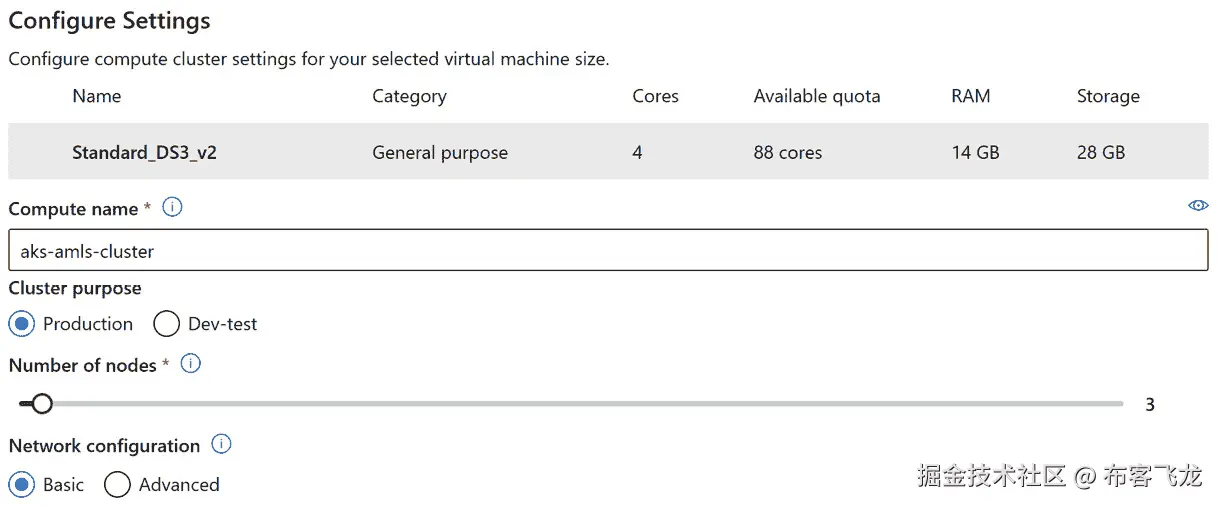Click the Available quota column header
1219x506 pixels.
click(817, 96)
